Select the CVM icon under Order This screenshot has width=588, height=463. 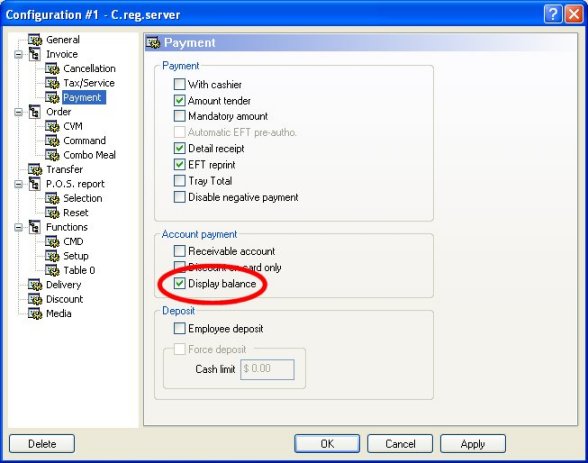(x=52, y=126)
